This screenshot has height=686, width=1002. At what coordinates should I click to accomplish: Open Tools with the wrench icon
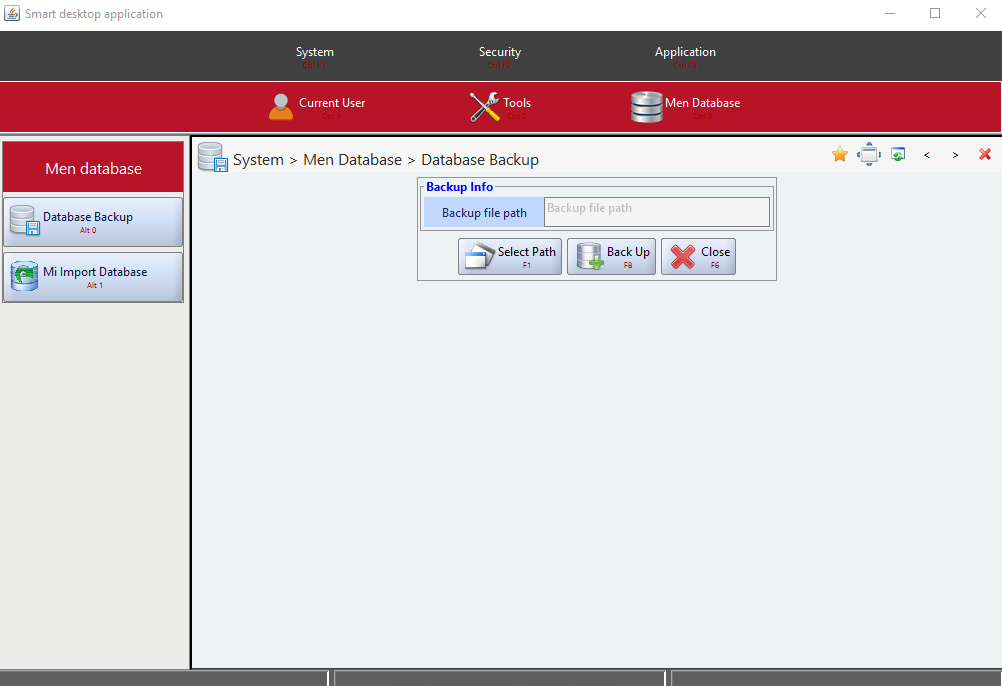pos(485,106)
